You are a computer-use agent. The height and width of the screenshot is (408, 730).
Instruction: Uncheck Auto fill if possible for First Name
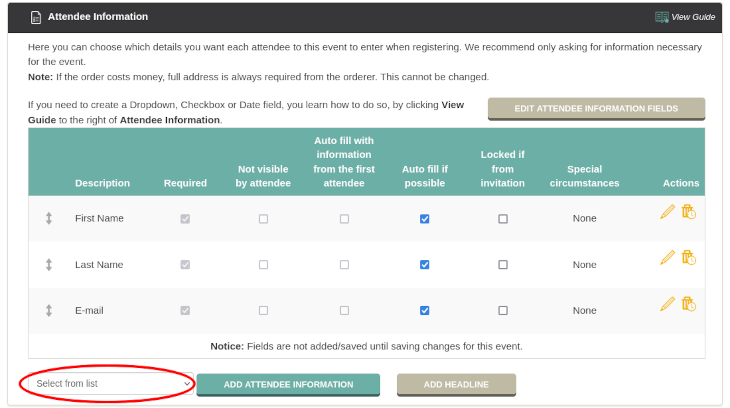[x=425, y=219]
